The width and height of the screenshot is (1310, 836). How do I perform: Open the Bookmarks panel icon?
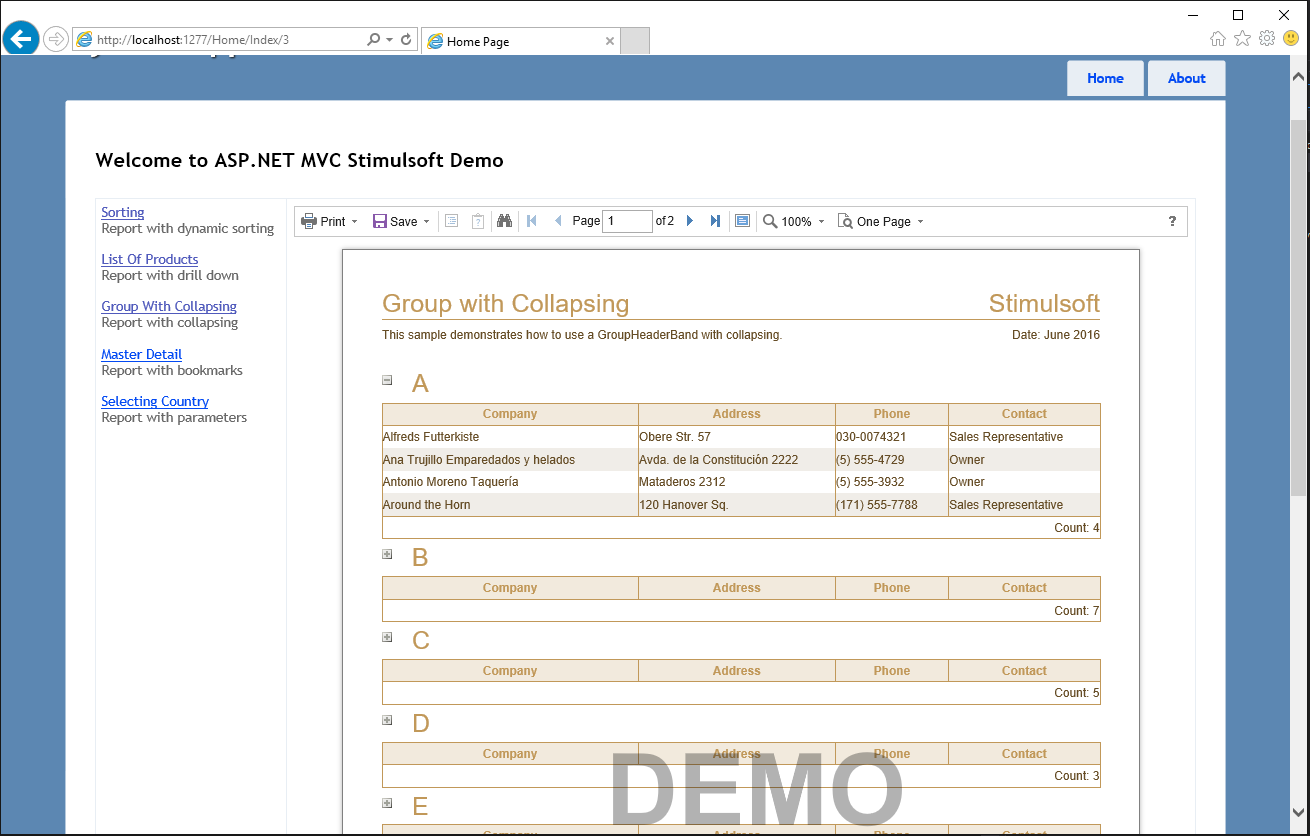[451, 221]
